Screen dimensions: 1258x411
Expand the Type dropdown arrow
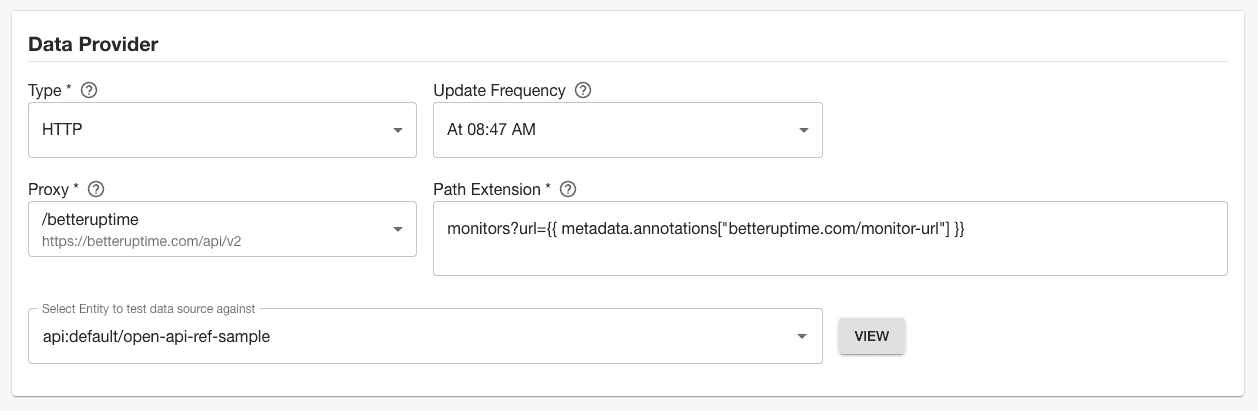tap(397, 130)
